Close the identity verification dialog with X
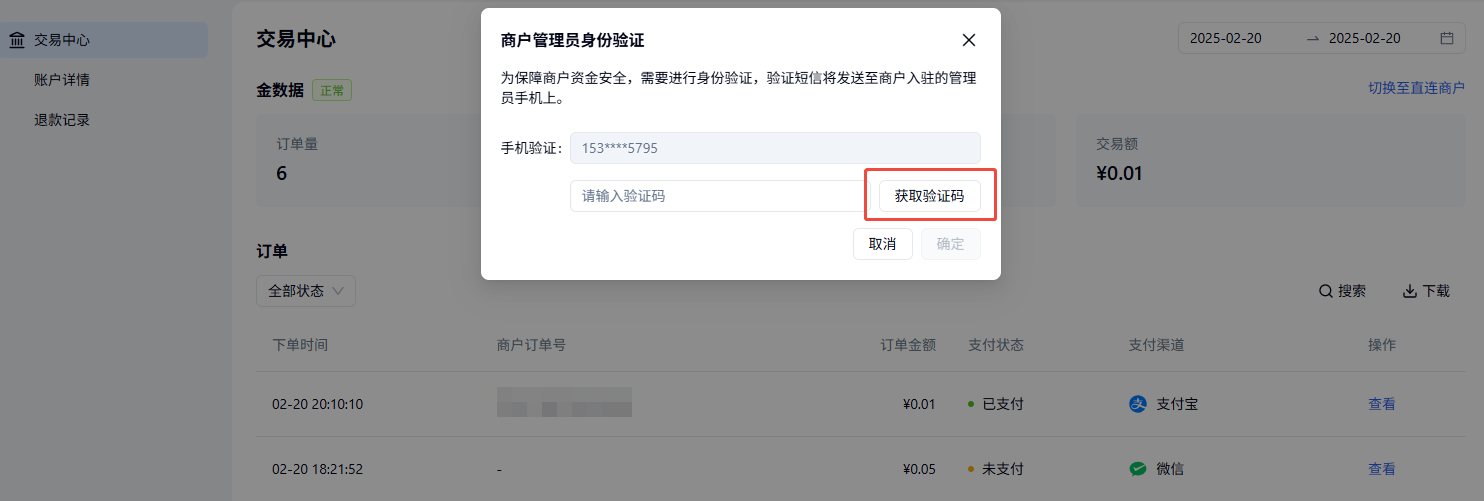1484x501 pixels. pyautogui.click(x=968, y=40)
